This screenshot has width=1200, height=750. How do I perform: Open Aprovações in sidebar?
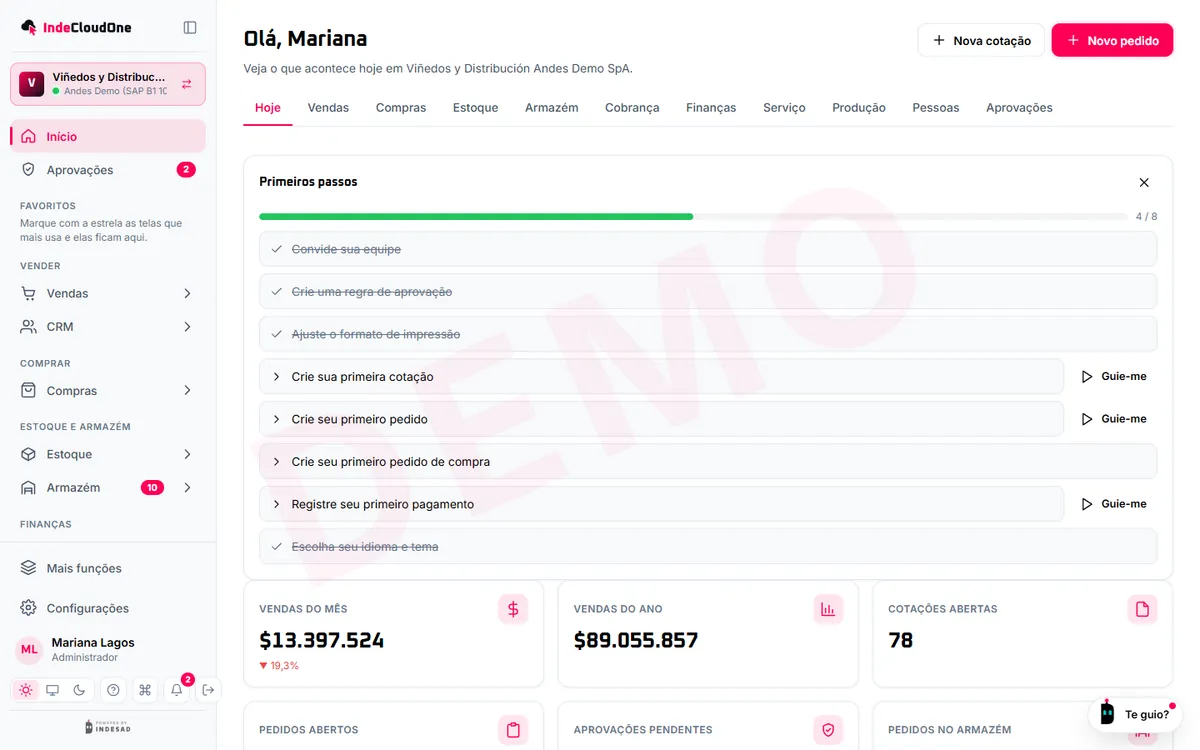(x=108, y=170)
